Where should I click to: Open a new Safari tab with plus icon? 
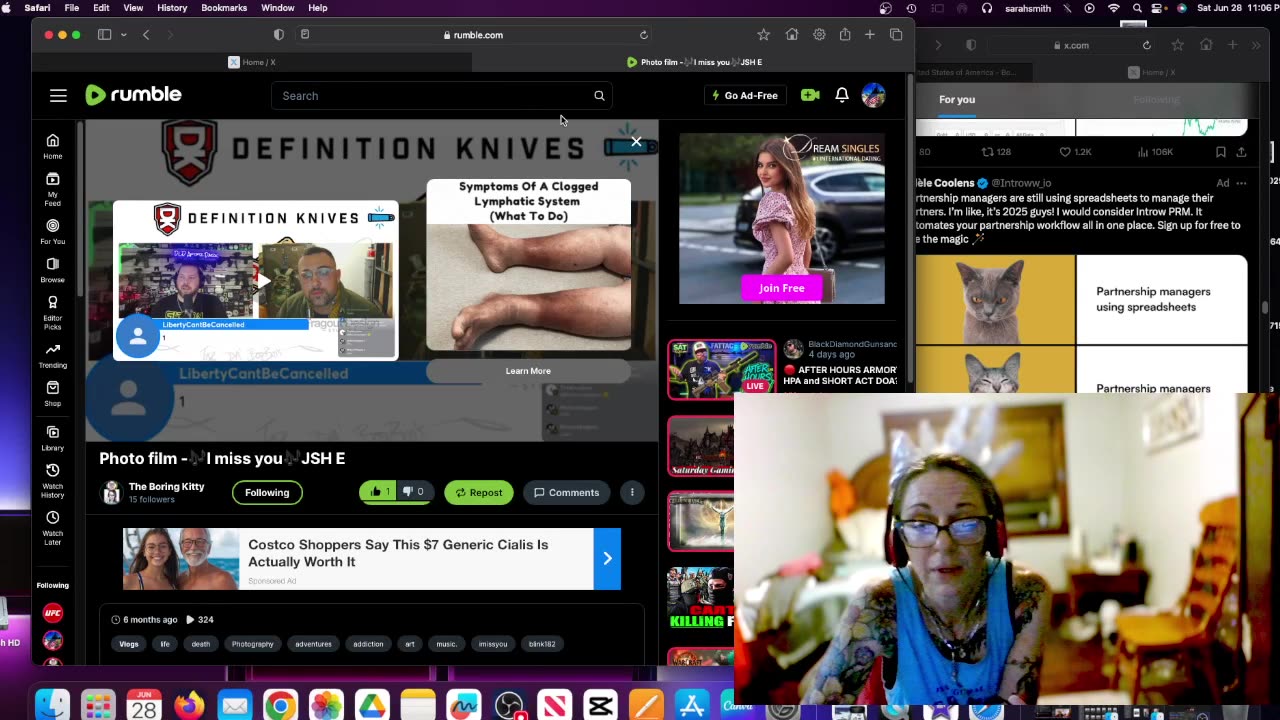870,34
